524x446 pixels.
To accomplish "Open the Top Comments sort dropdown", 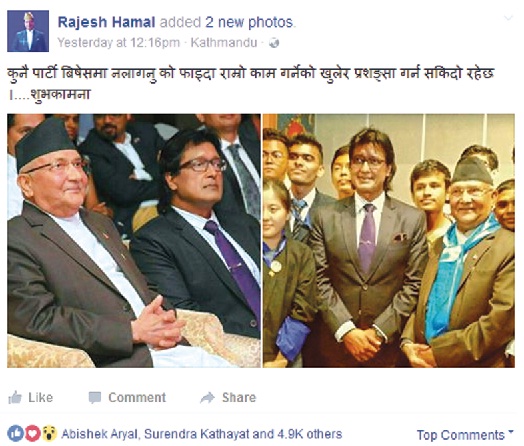I will tap(465, 435).
